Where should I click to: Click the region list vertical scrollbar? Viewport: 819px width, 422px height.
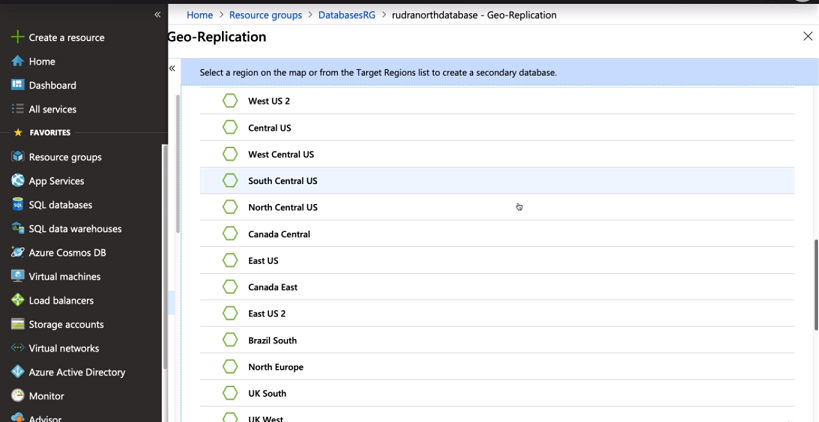pos(816,284)
